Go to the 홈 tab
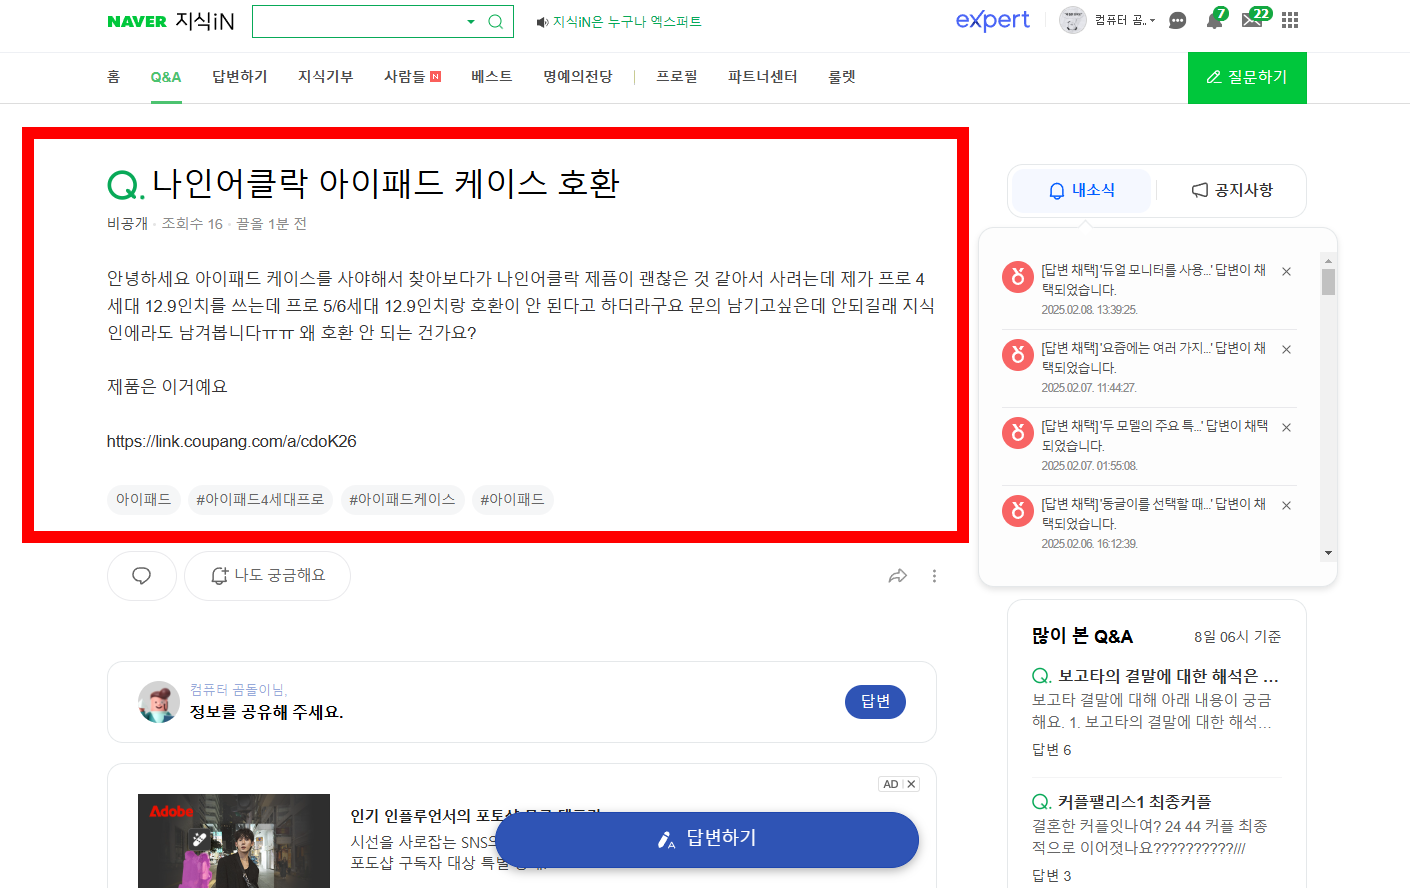1410x888 pixels. (113, 77)
